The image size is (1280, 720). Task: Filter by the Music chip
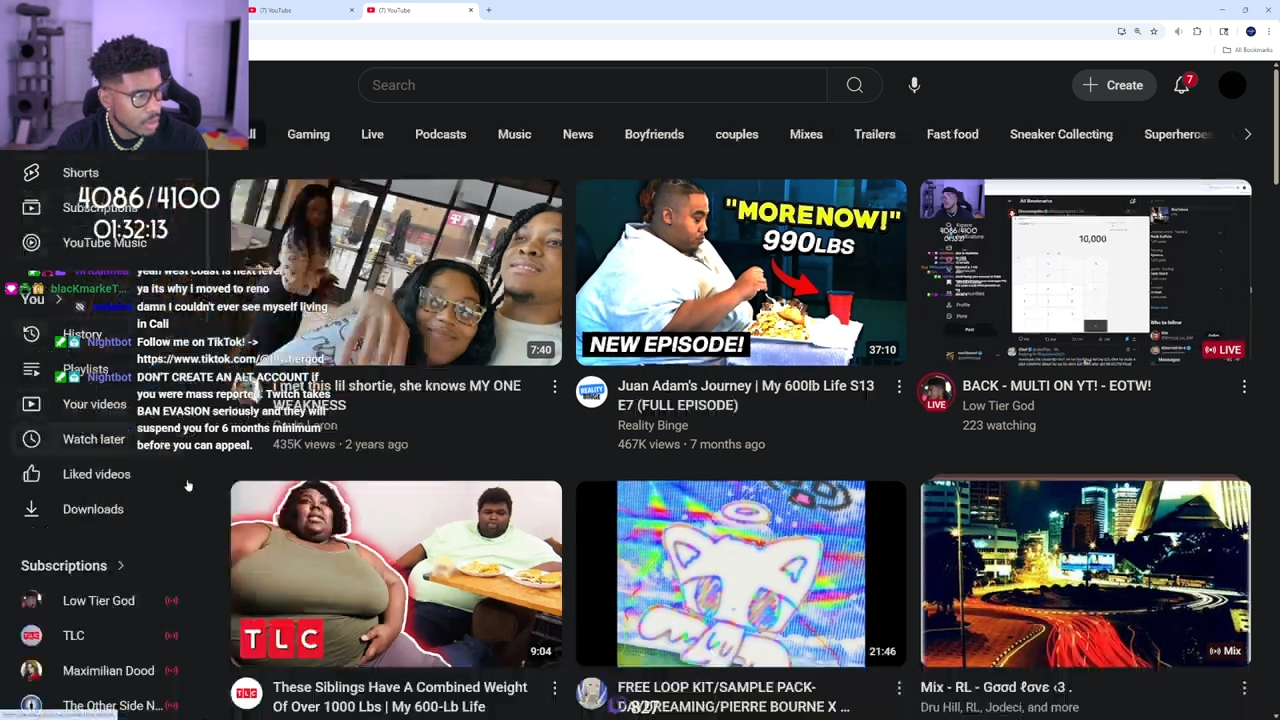(515, 134)
